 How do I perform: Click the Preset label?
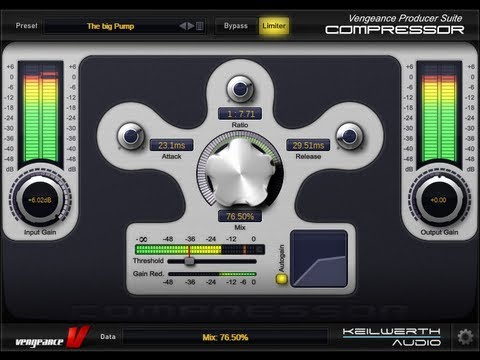tap(27, 26)
